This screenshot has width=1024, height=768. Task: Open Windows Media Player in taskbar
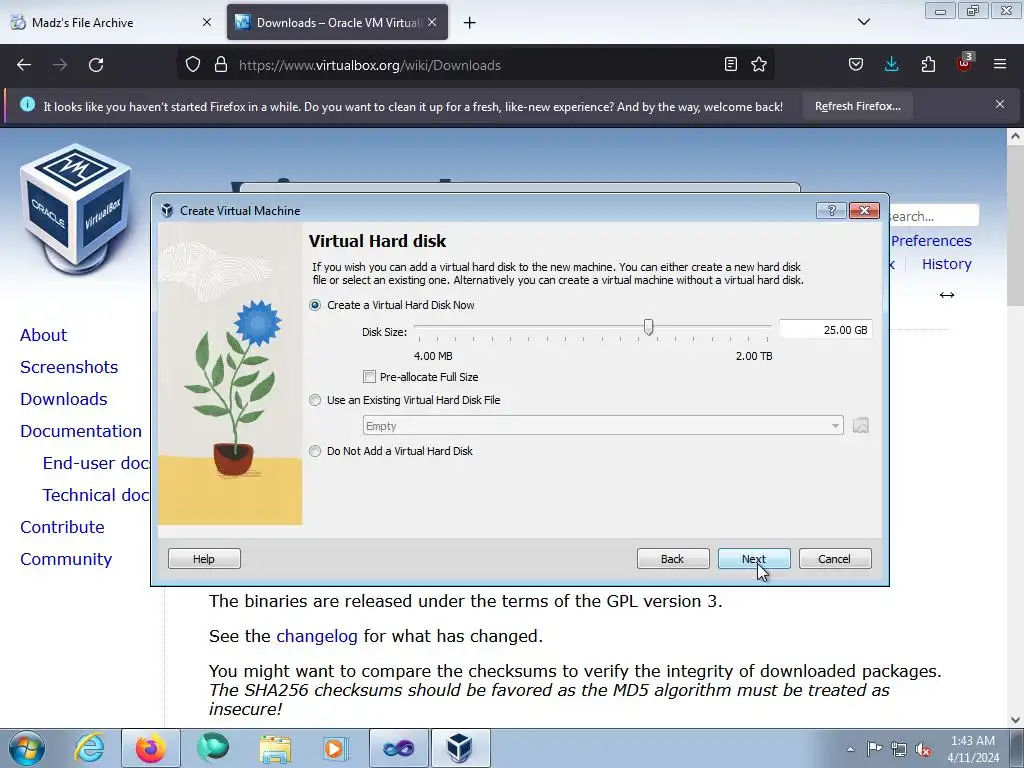coord(336,748)
